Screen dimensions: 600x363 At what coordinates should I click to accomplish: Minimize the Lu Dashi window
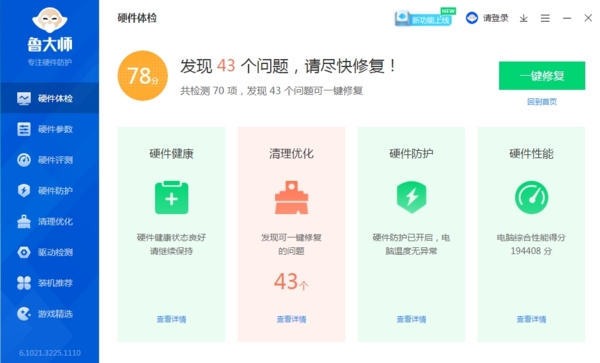(x=567, y=18)
